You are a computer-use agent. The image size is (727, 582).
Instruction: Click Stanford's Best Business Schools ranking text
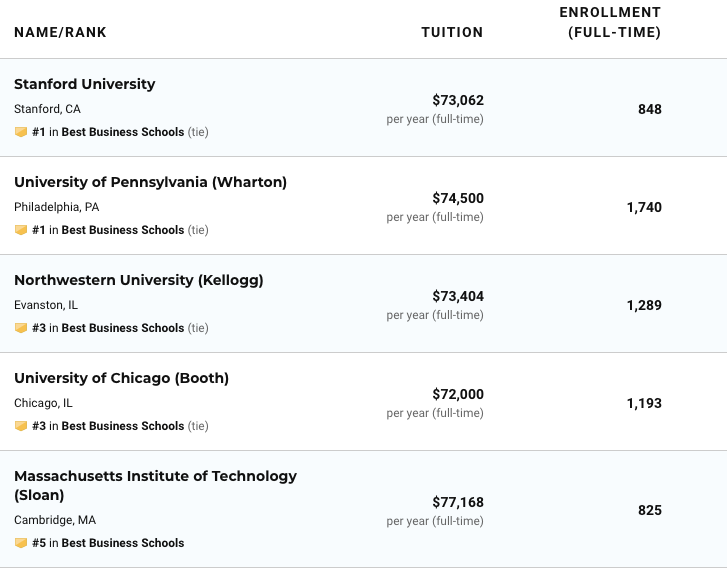click(x=123, y=132)
